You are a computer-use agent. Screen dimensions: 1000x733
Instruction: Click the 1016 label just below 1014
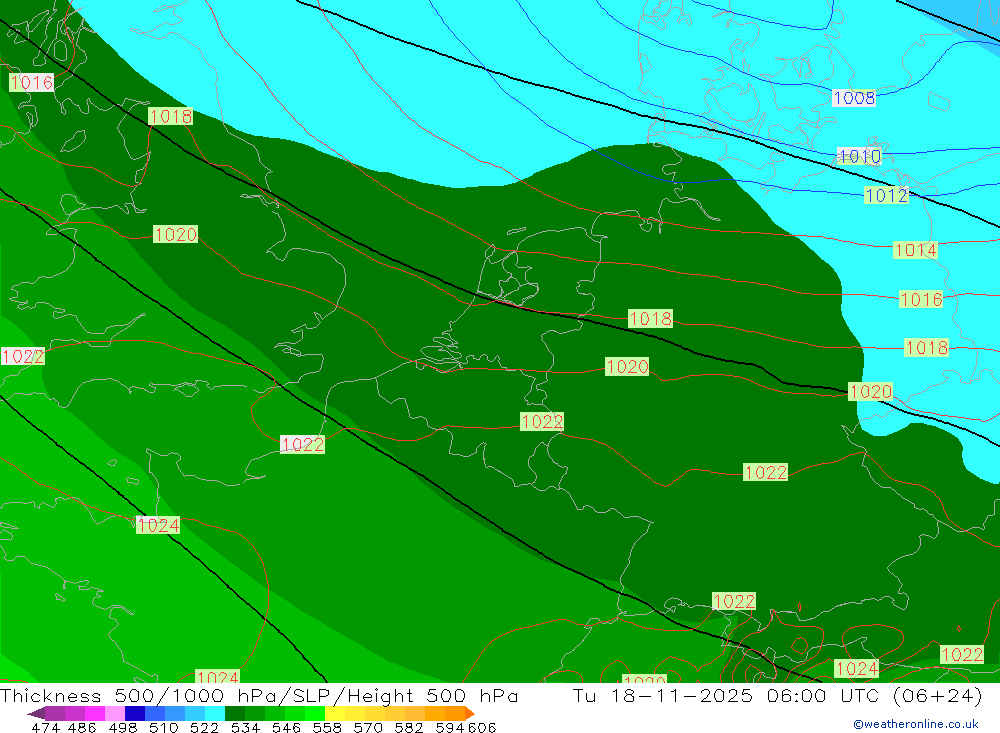[921, 299]
